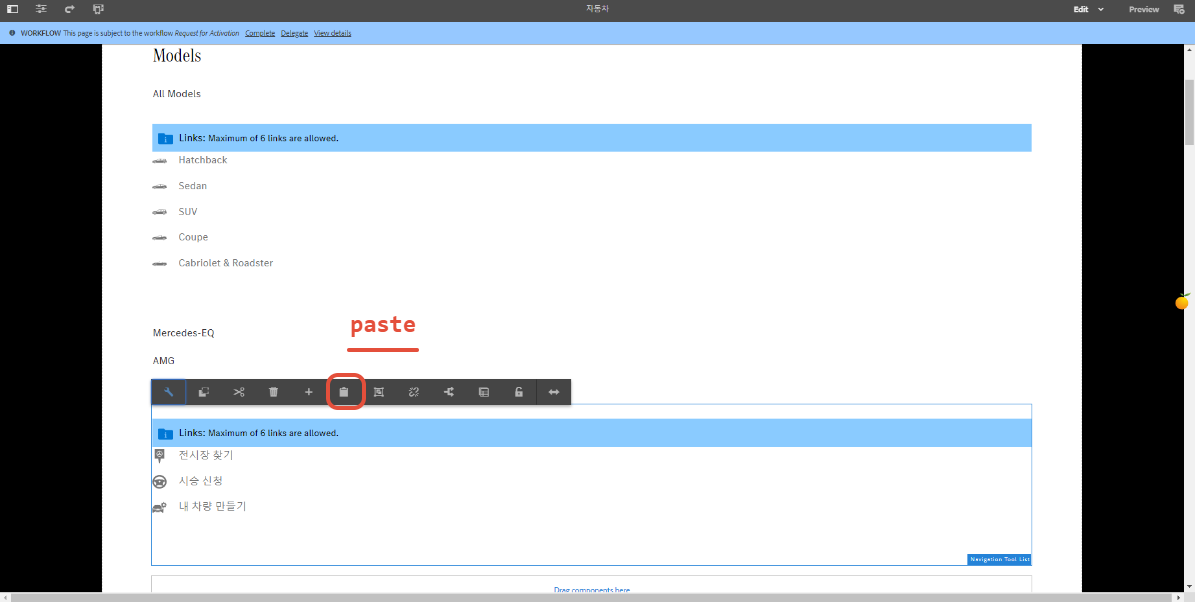Select the SUV link

pos(188,212)
